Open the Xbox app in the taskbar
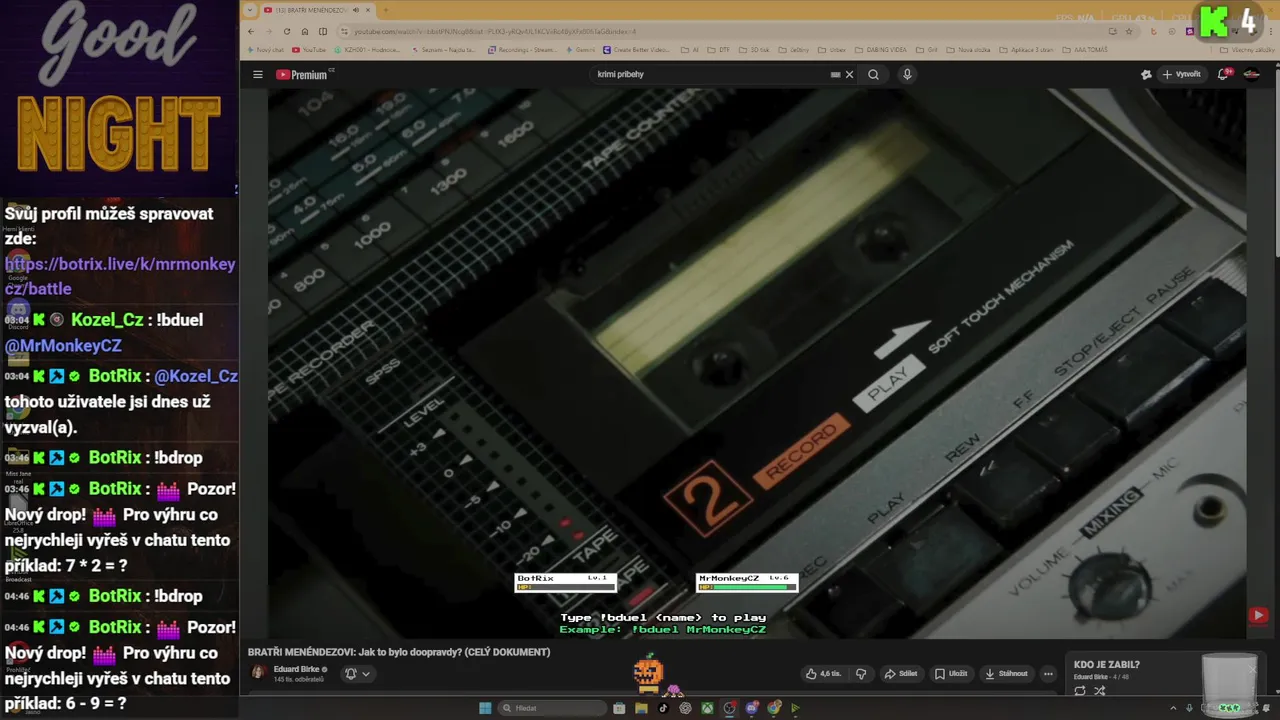Image resolution: width=1280 pixels, height=720 pixels. point(707,708)
